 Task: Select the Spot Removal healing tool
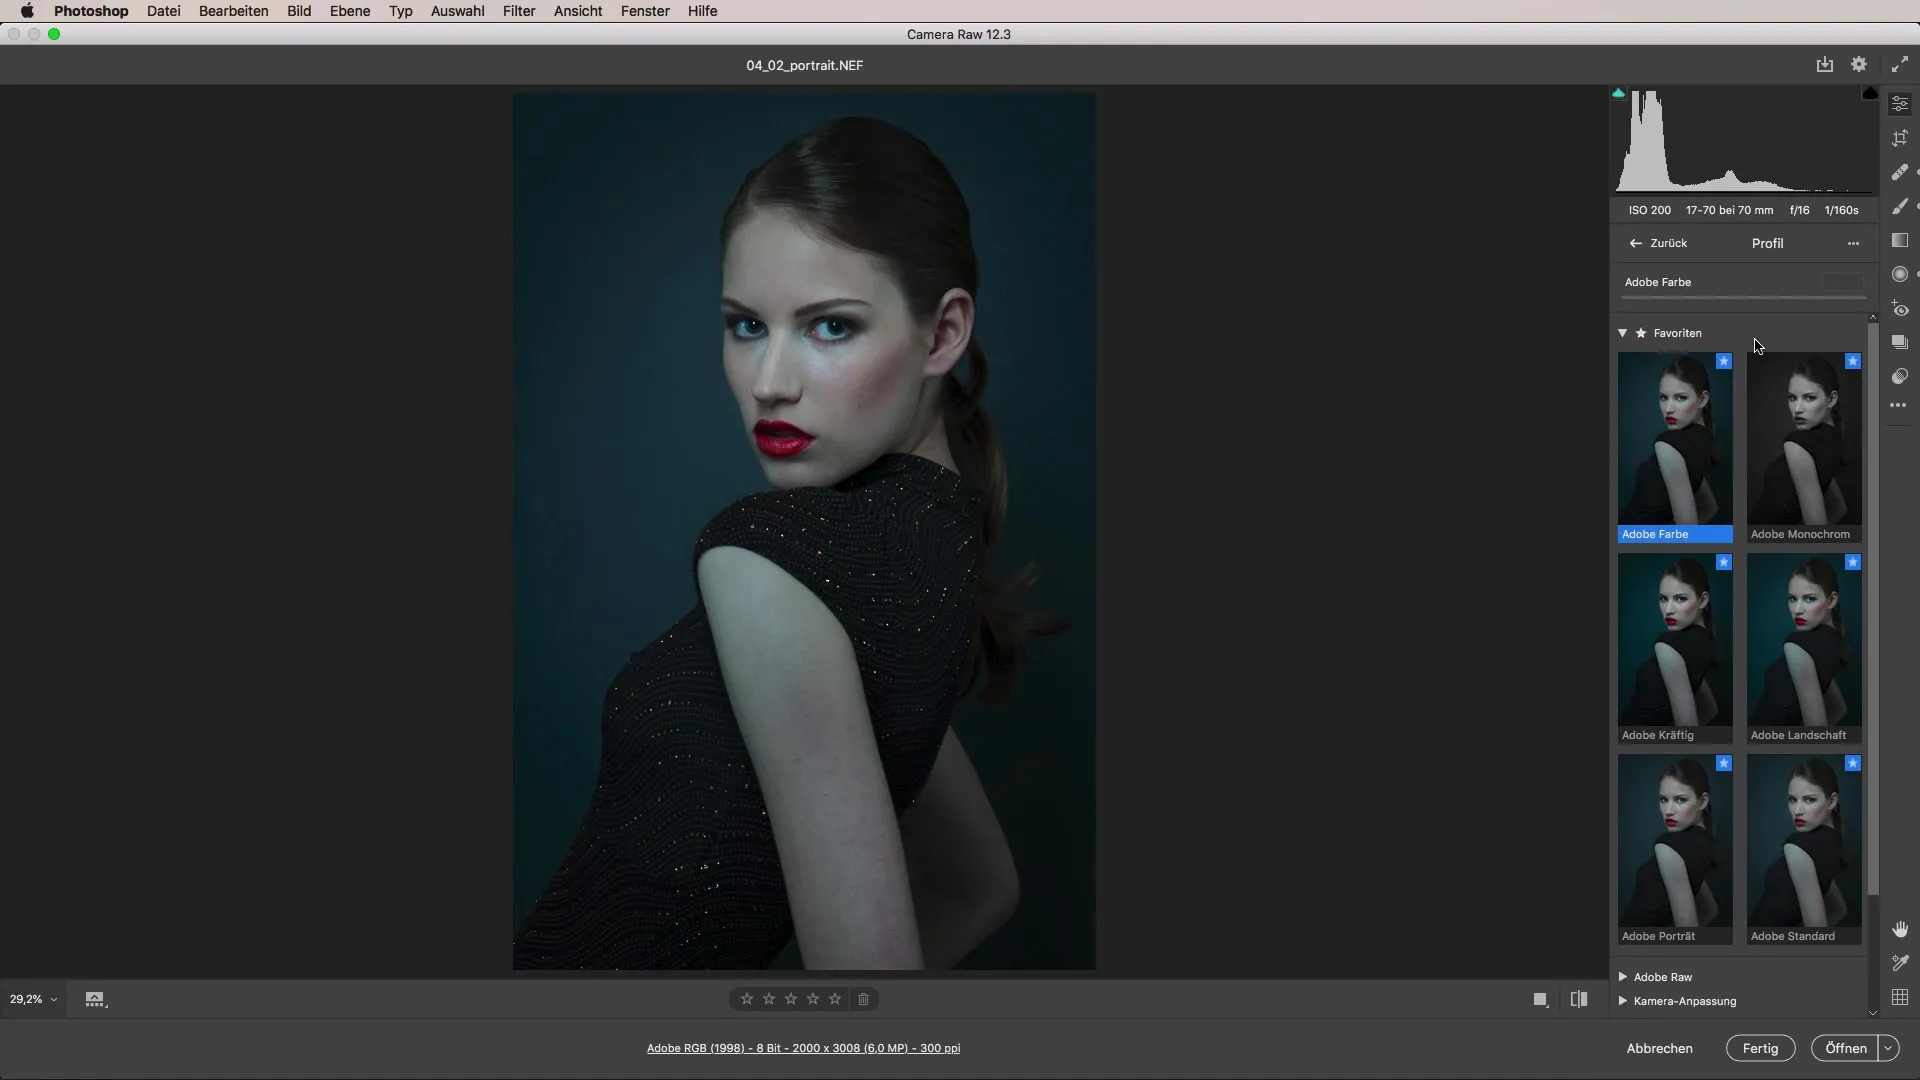coord(1900,172)
